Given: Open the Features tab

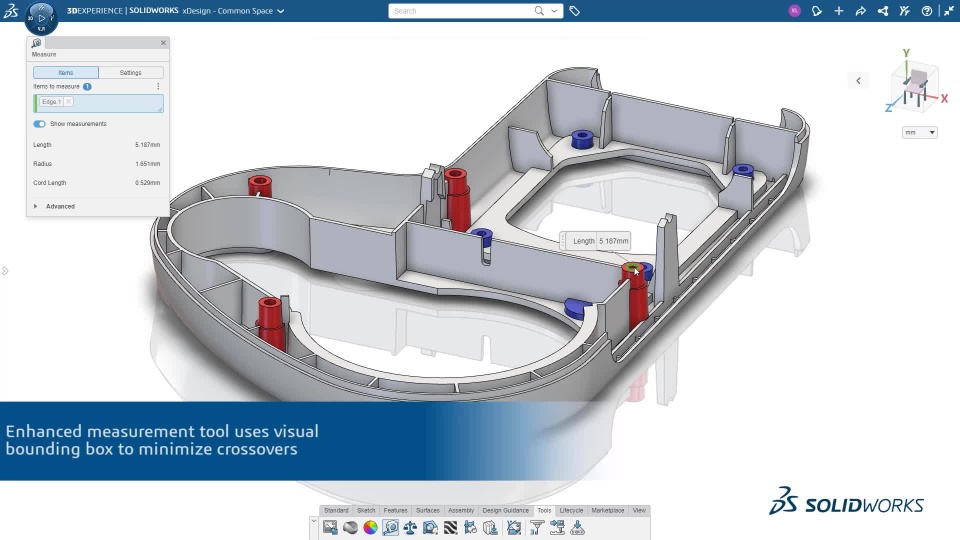Looking at the screenshot, I should pyautogui.click(x=396, y=510).
